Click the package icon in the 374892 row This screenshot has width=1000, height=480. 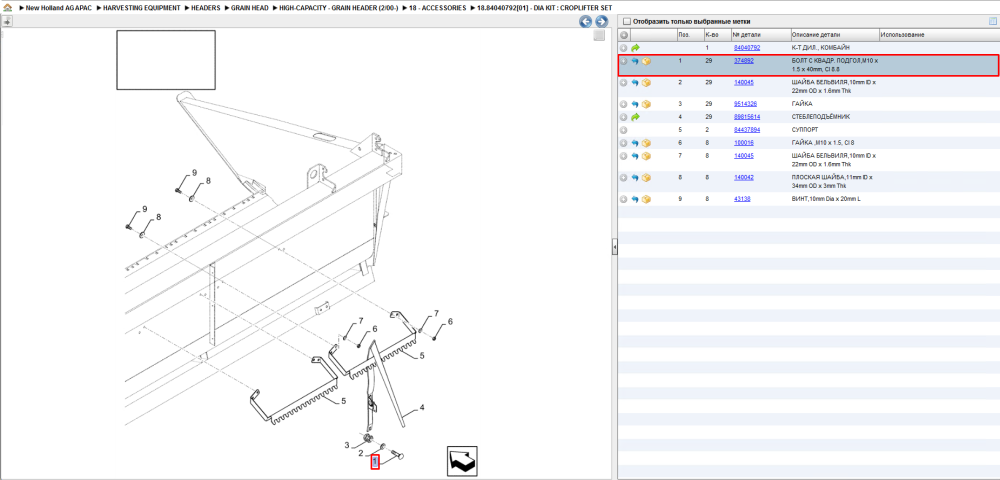[x=646, y=61]
